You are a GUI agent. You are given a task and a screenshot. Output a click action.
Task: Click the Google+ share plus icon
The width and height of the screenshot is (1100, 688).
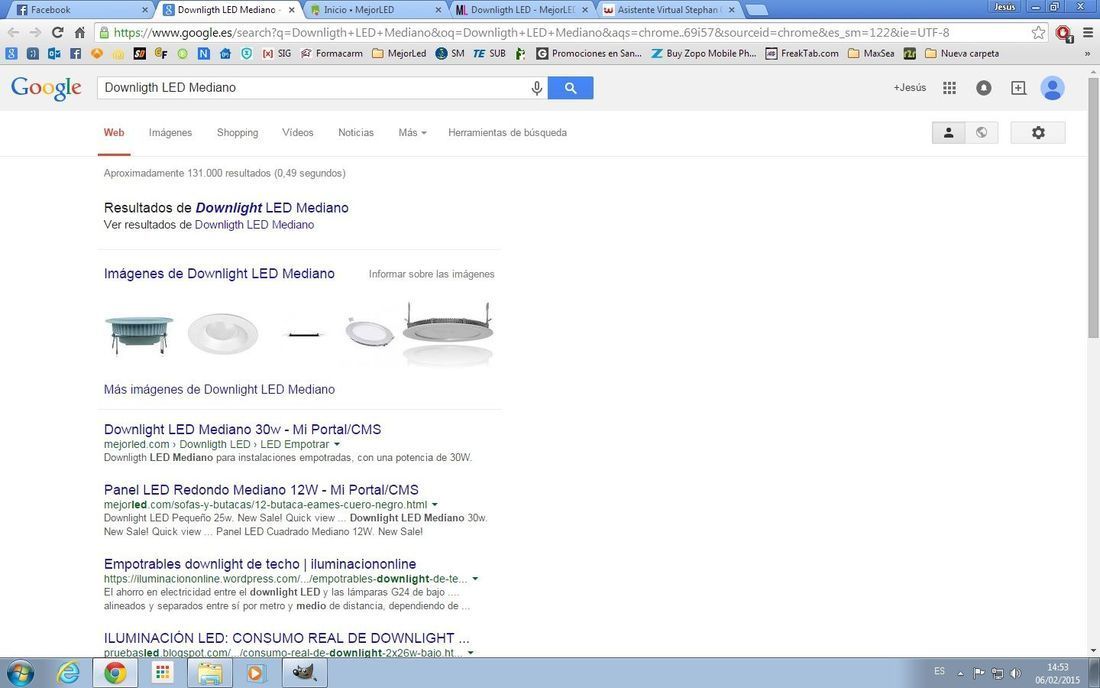[x=1018, y=88]
